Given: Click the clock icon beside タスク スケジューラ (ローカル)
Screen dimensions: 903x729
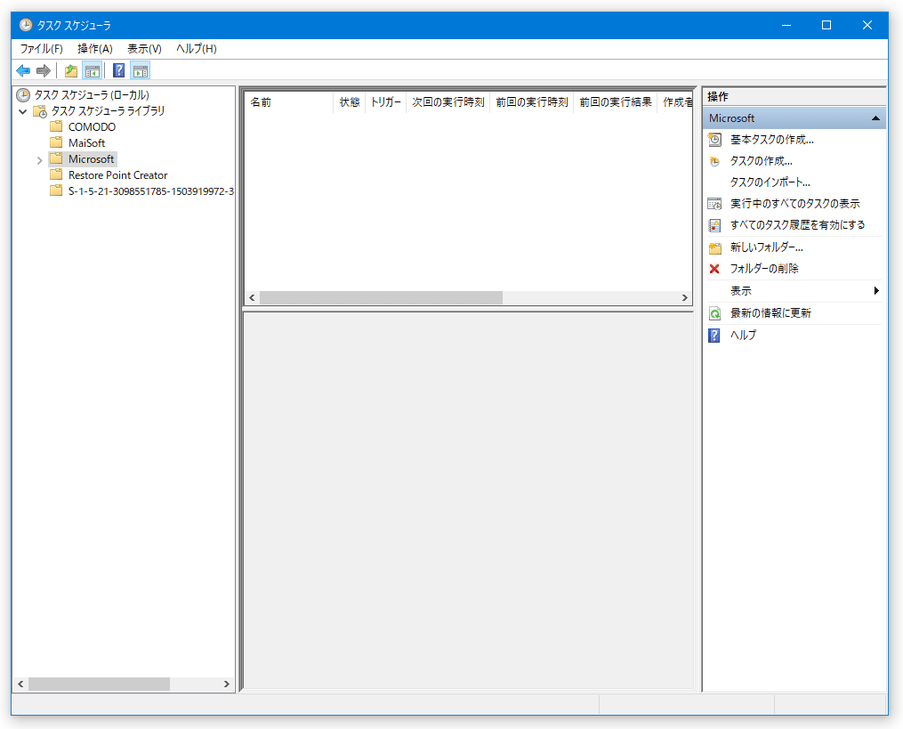Looking at the screenshot, I should [23, 95].
